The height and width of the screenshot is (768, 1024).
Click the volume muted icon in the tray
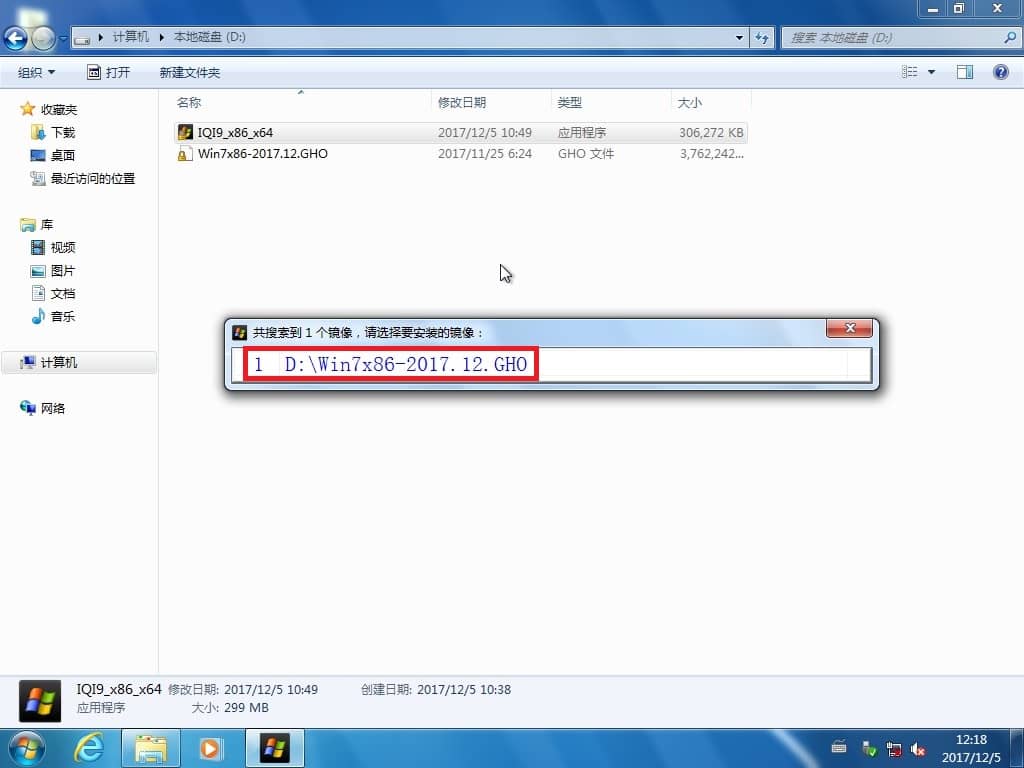(x=918, y=749)
